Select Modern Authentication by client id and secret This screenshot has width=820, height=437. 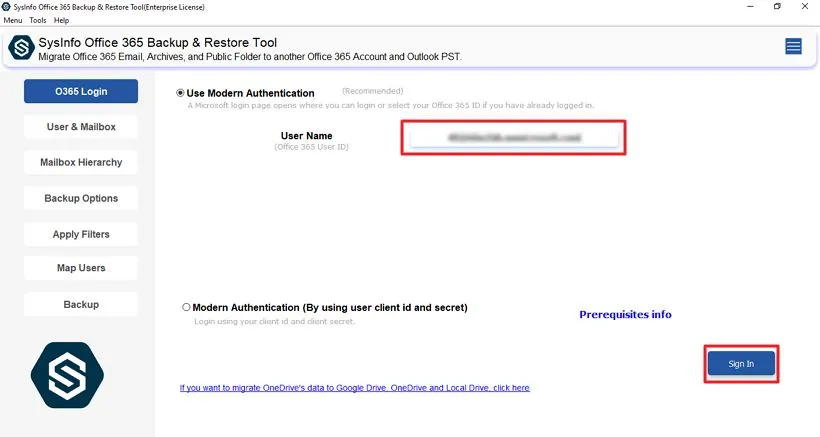(186, 307)
